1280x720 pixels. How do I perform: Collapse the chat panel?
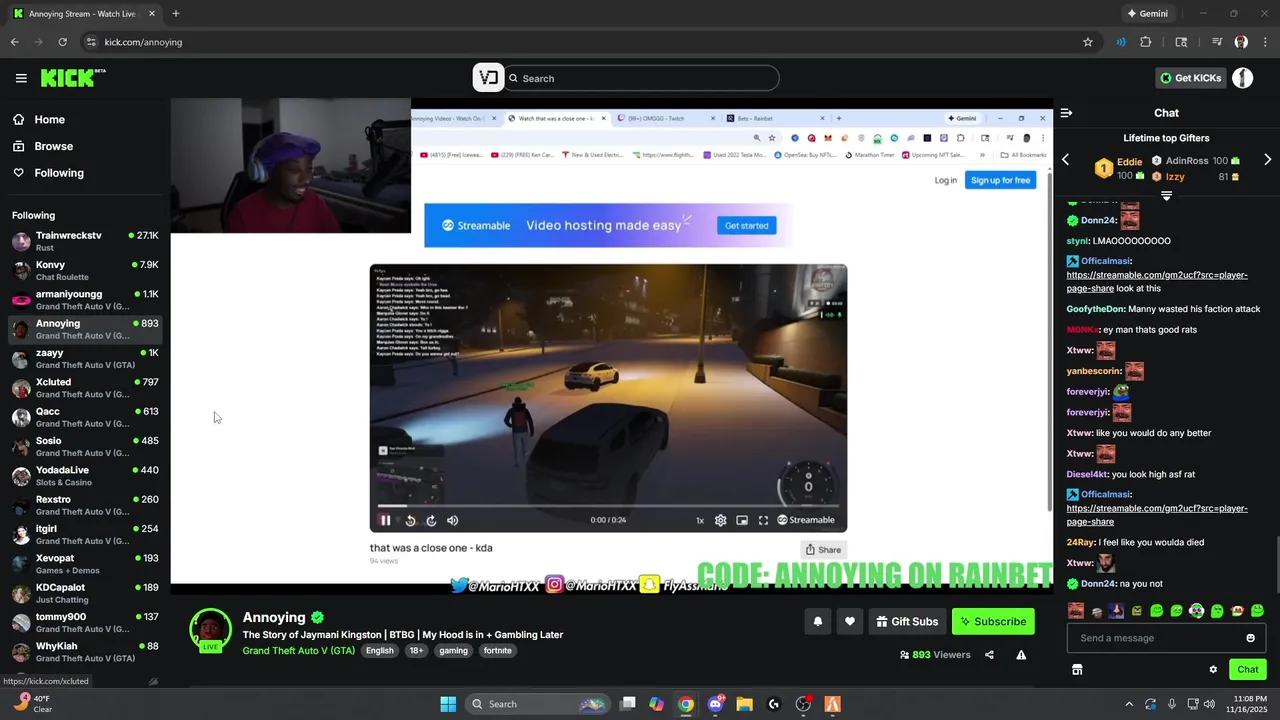1066,113
